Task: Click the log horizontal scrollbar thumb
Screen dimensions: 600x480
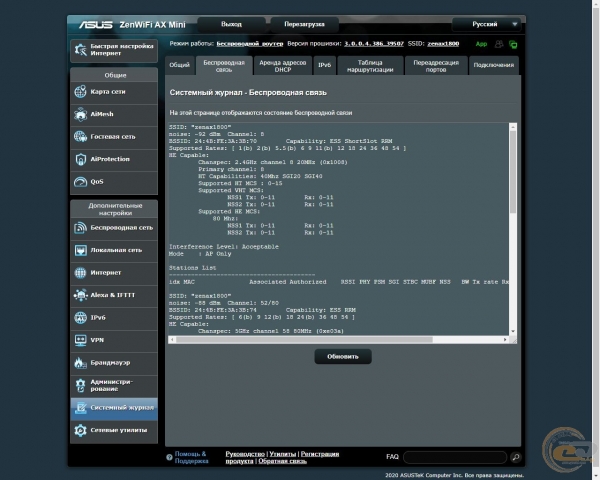Action: pos(304,340)
